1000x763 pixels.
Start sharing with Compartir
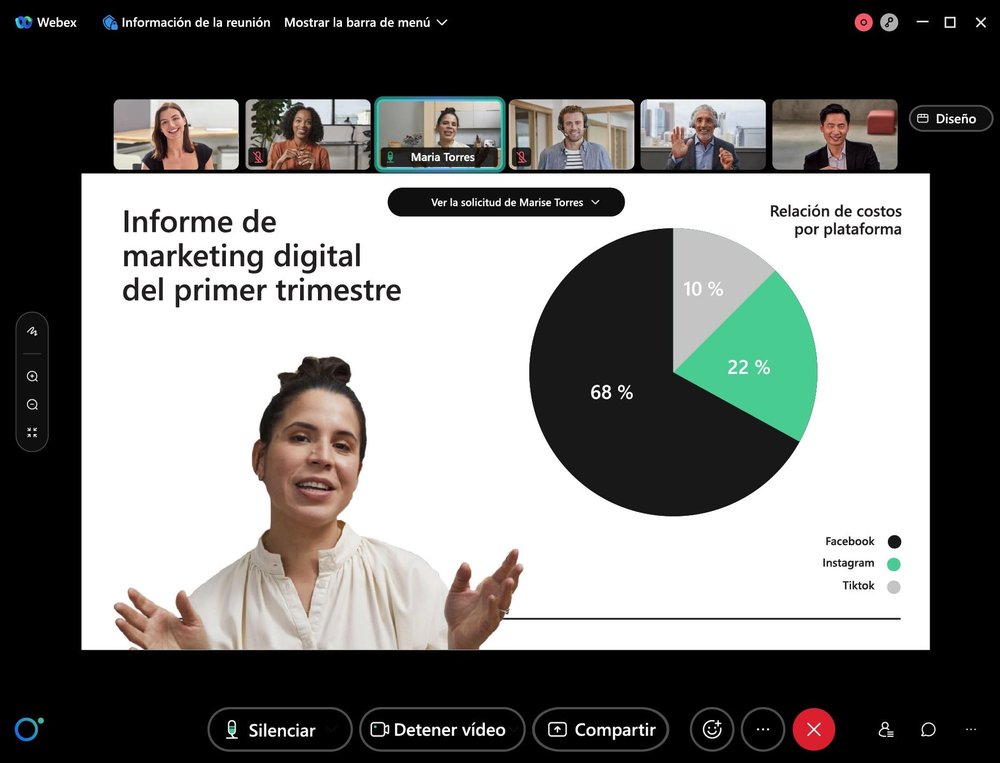601,729
